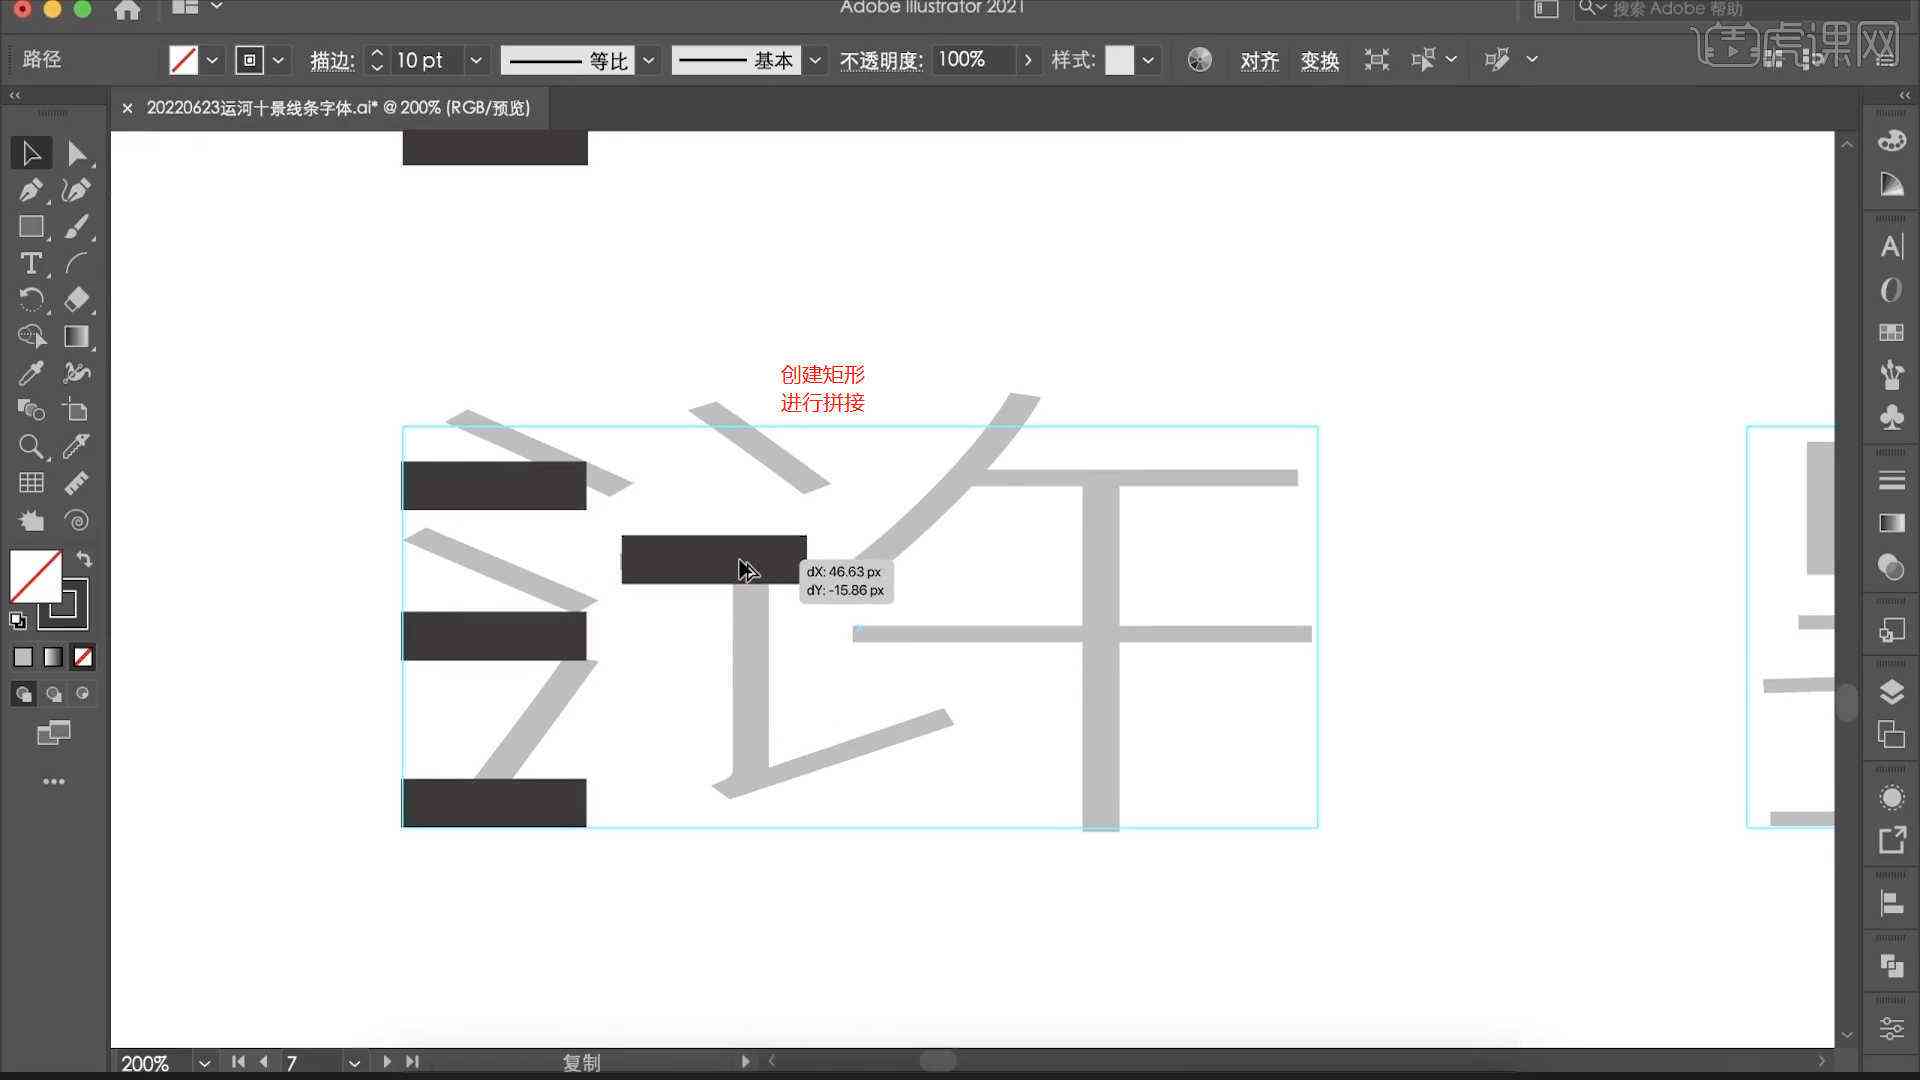Image resolution: width=1920 pixels, height=1080 pixels.
Task: Go to the Home screen
Action: tap(127, 10)
